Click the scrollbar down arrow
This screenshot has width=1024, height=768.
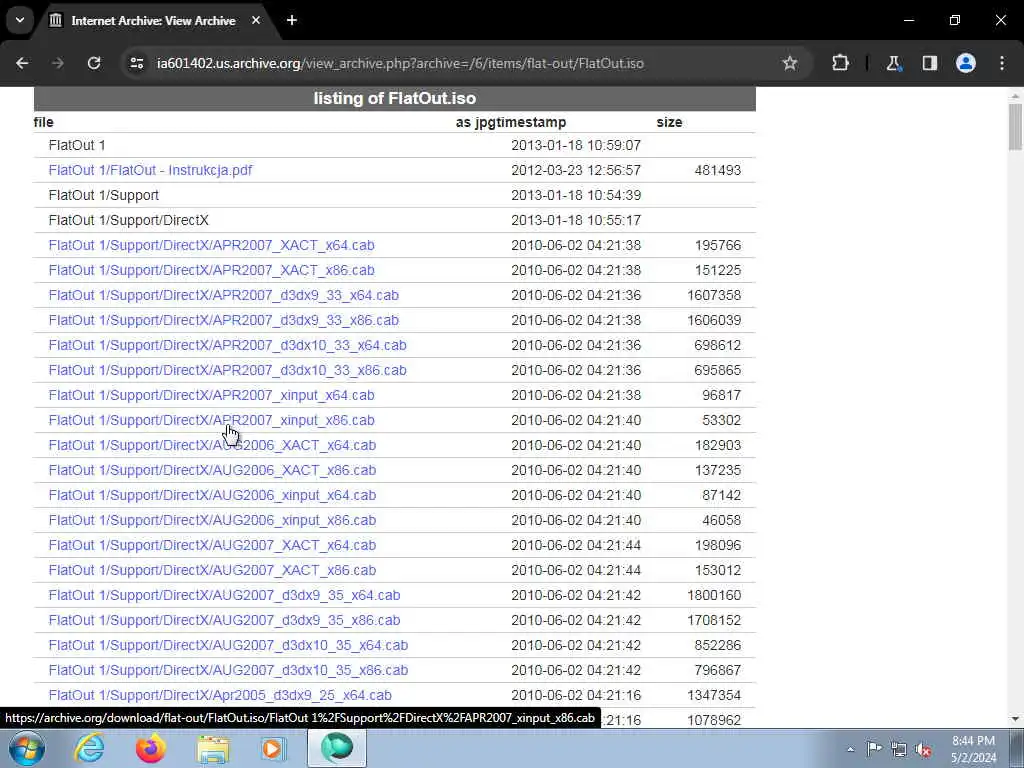[1015, 719]
